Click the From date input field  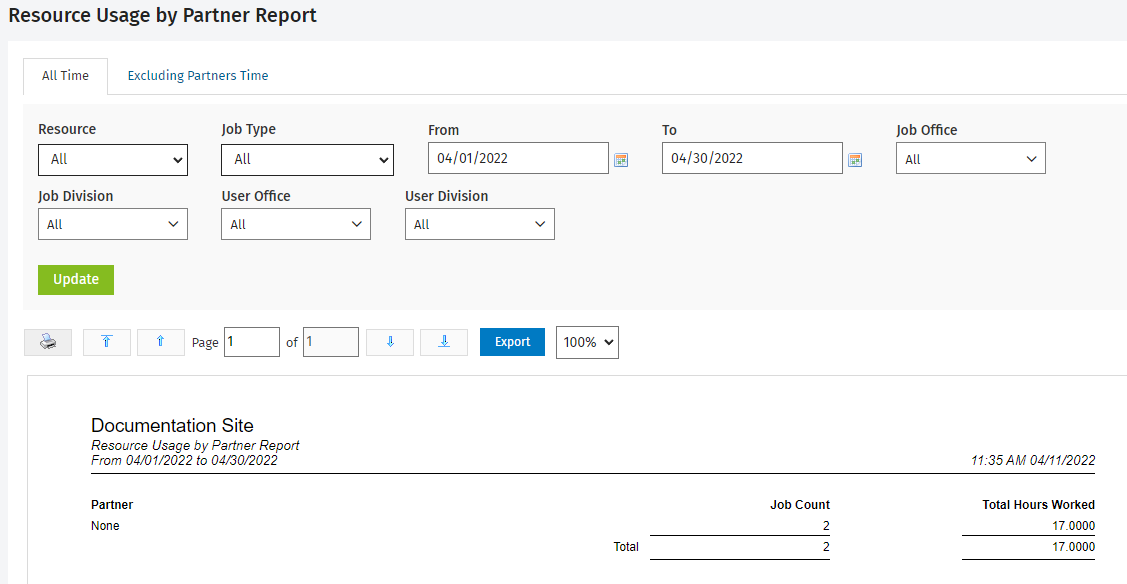click(x=517, y=159)
